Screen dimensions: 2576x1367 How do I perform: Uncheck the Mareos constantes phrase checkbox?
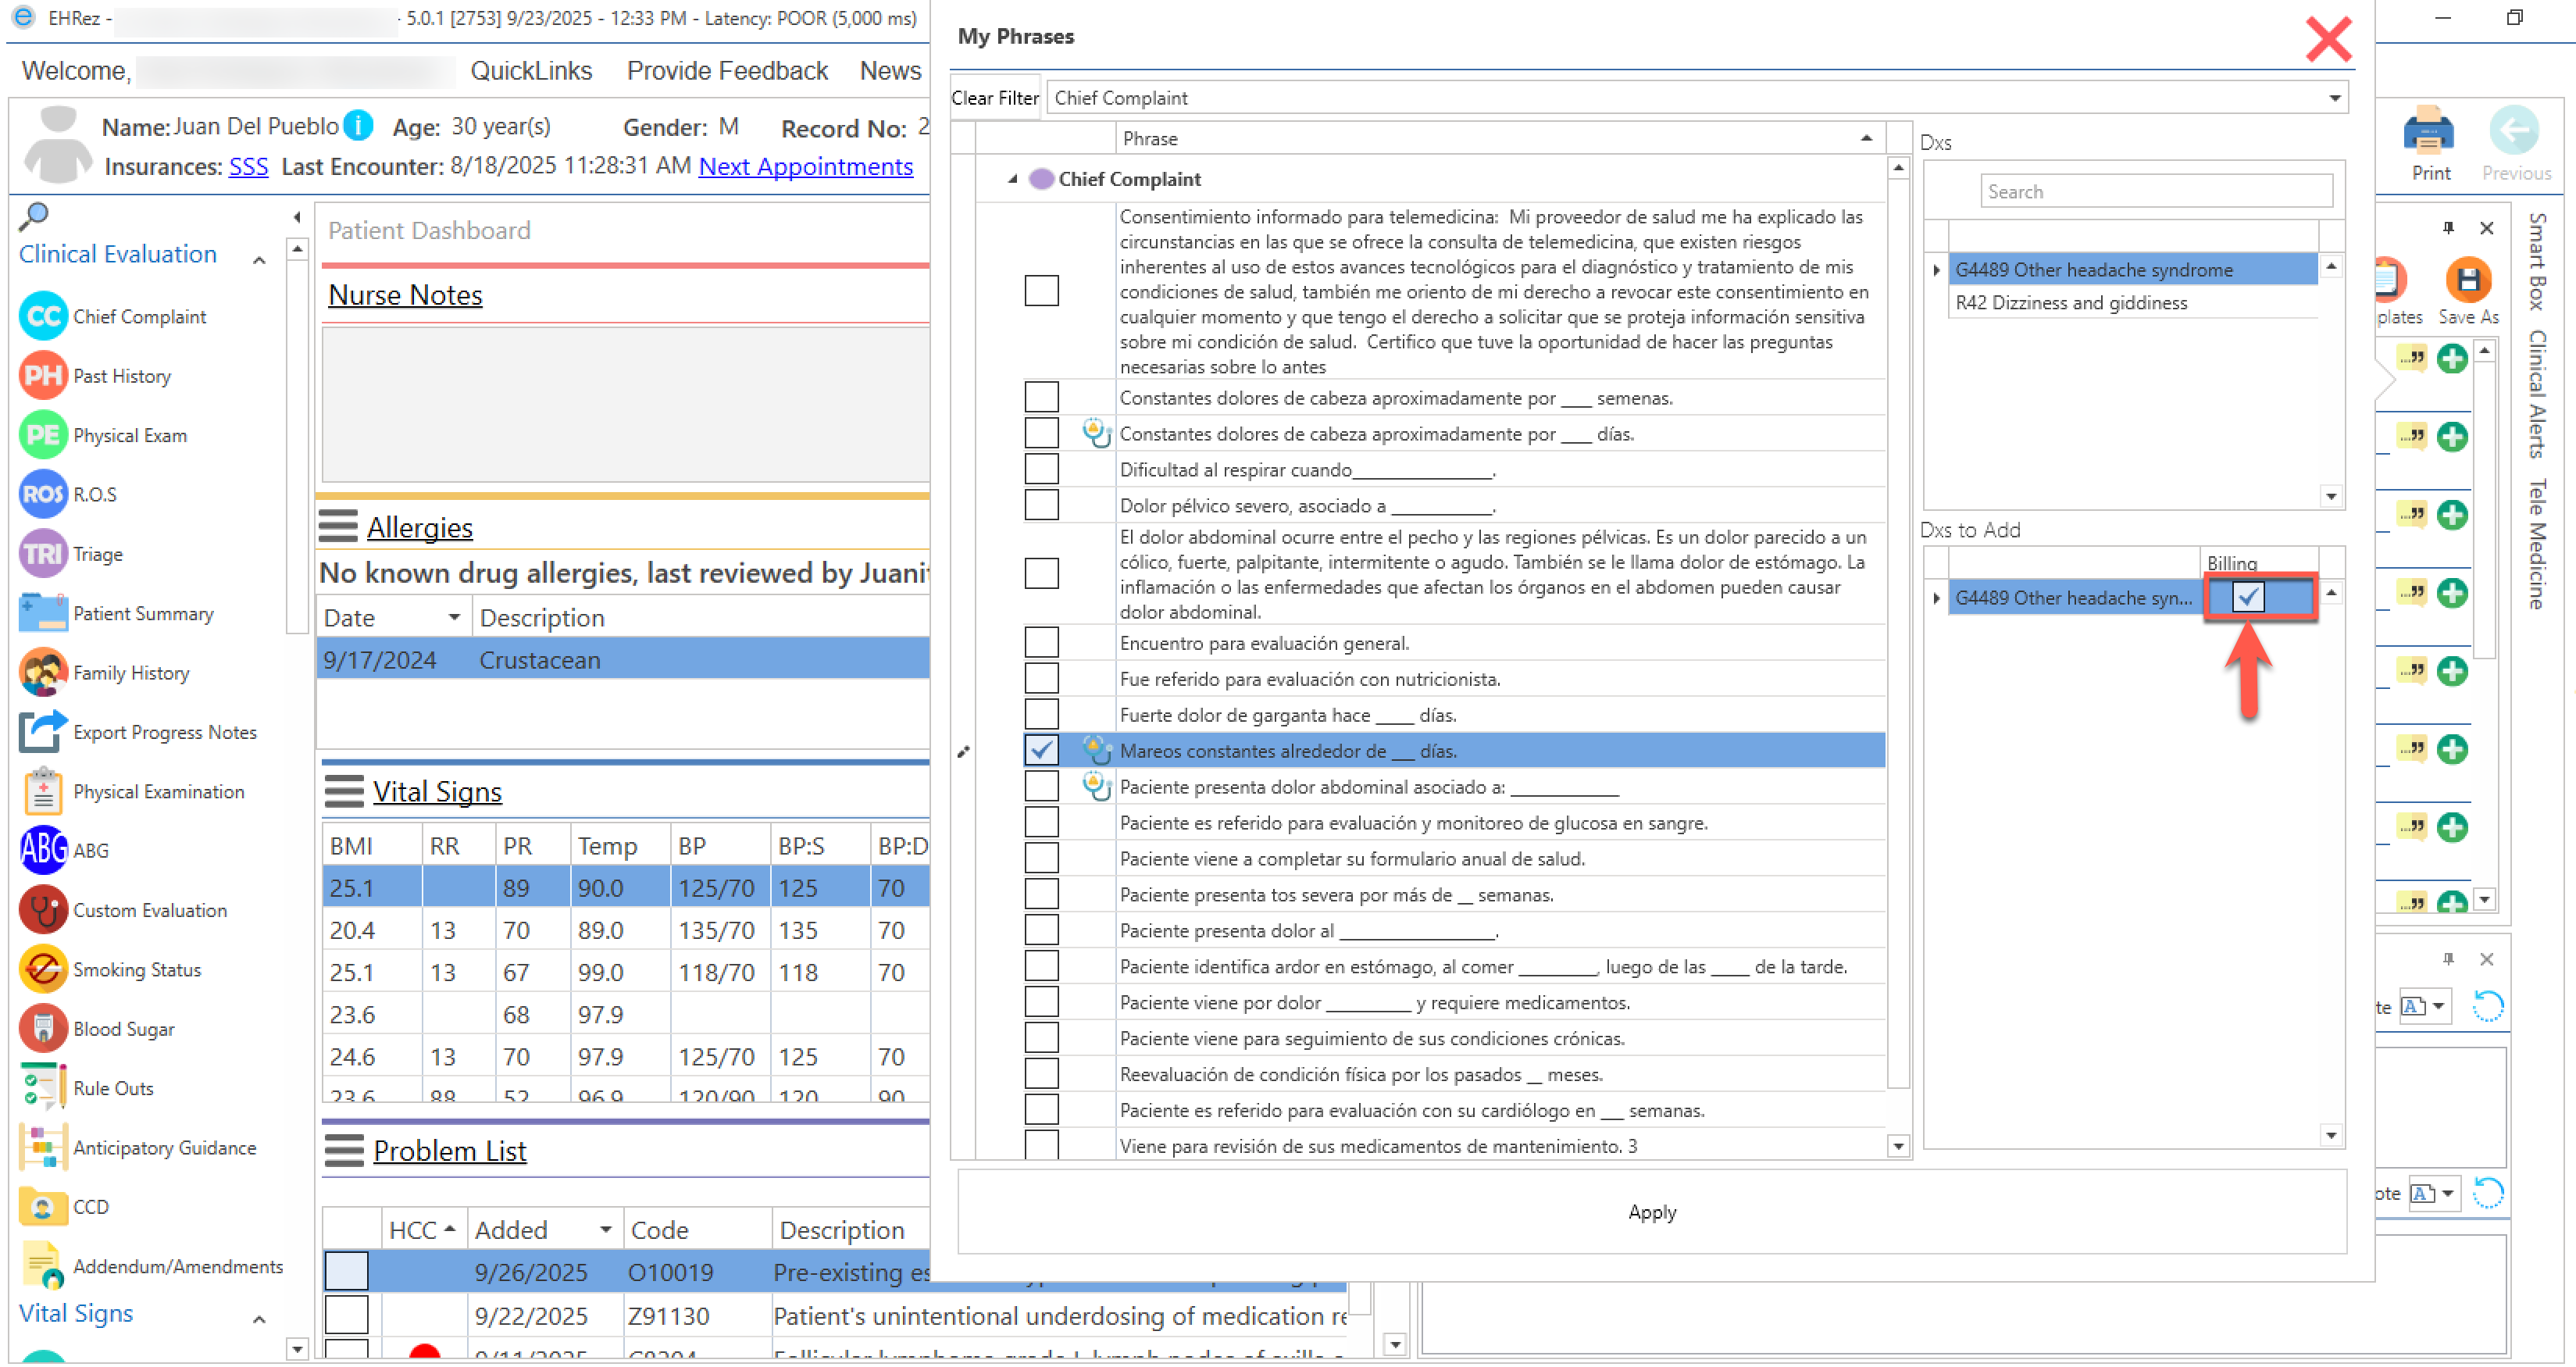coord(1041,750)
